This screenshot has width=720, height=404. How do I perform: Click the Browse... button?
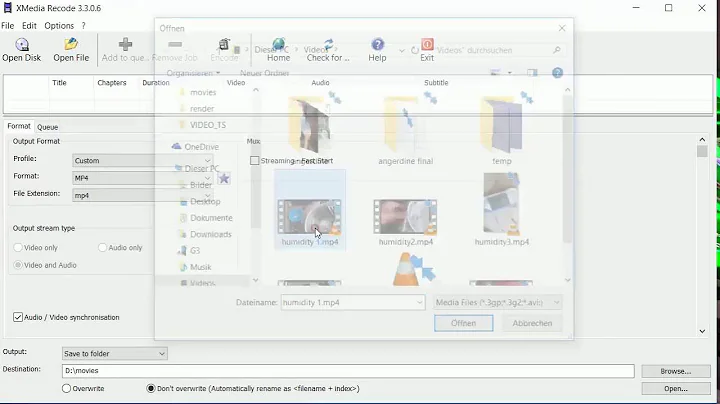tap(675, 371)
